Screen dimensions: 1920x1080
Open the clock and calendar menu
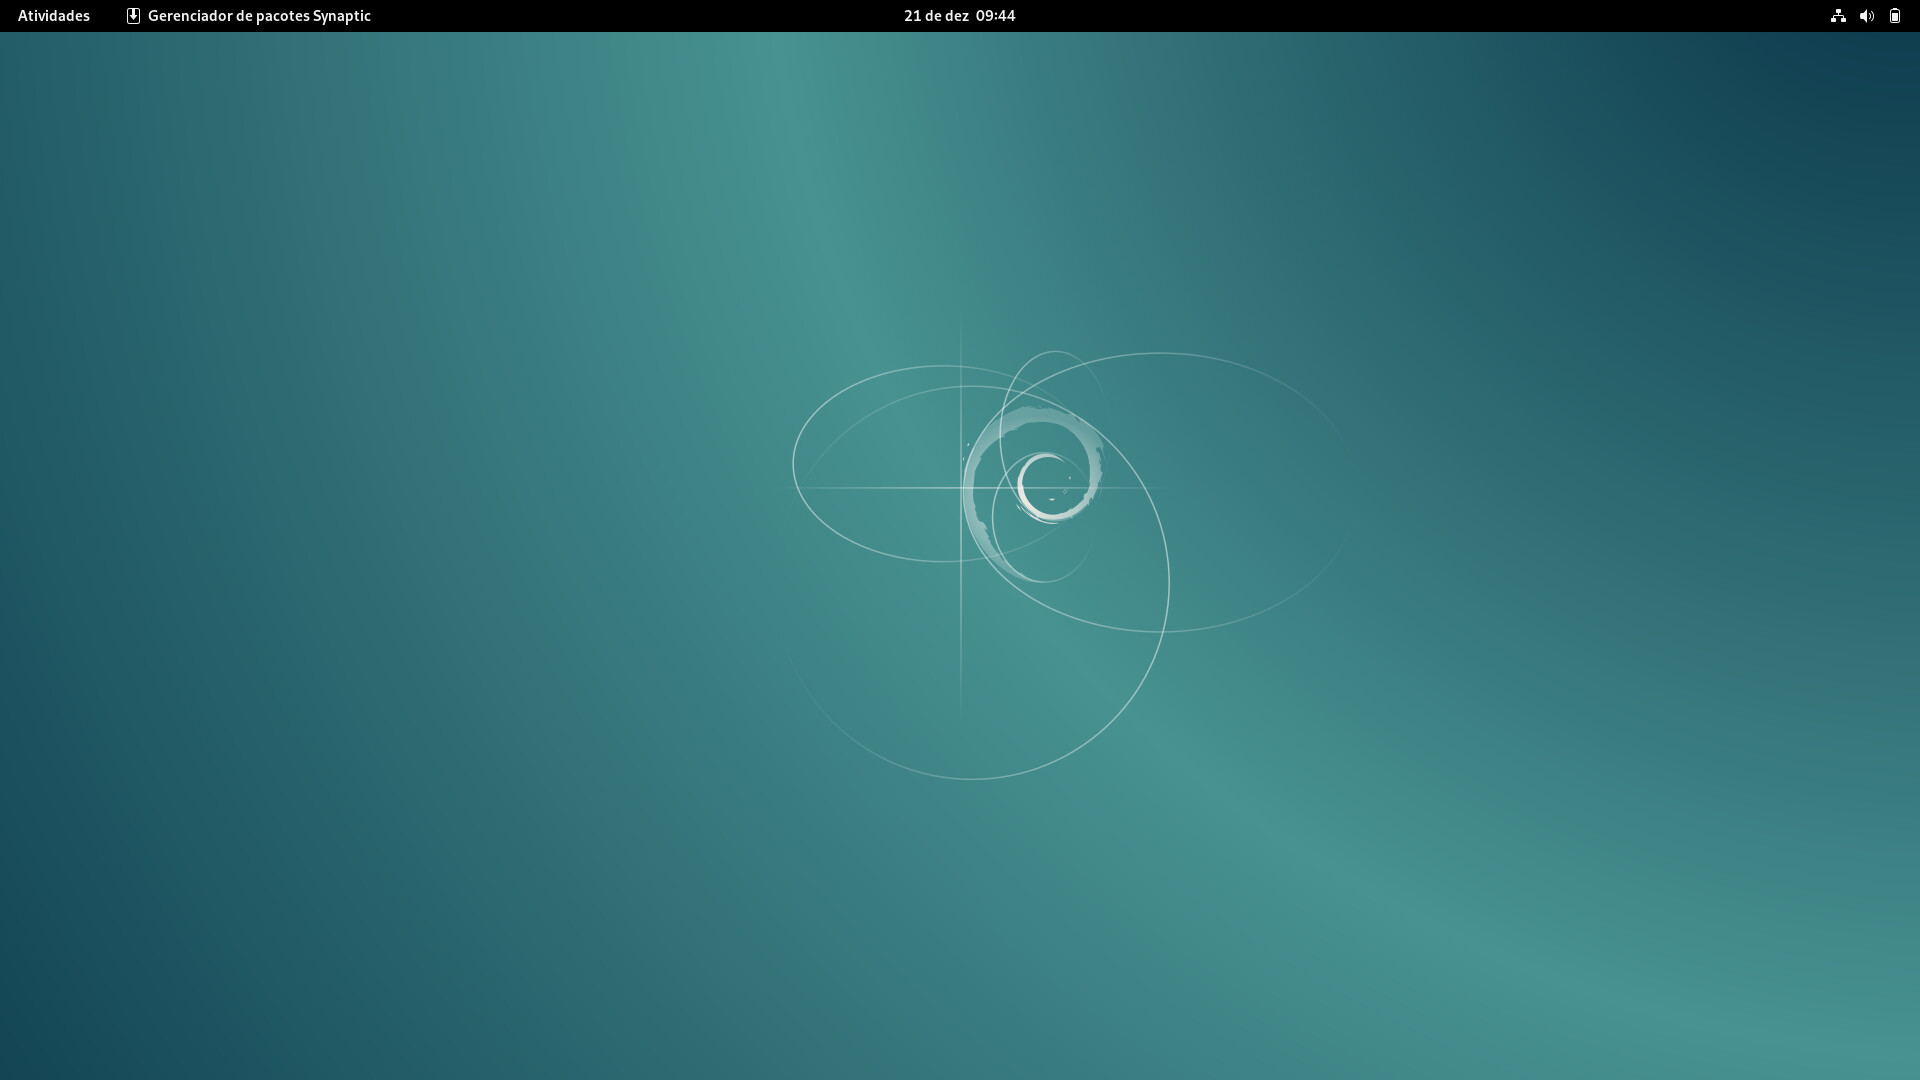pos(959,16)
